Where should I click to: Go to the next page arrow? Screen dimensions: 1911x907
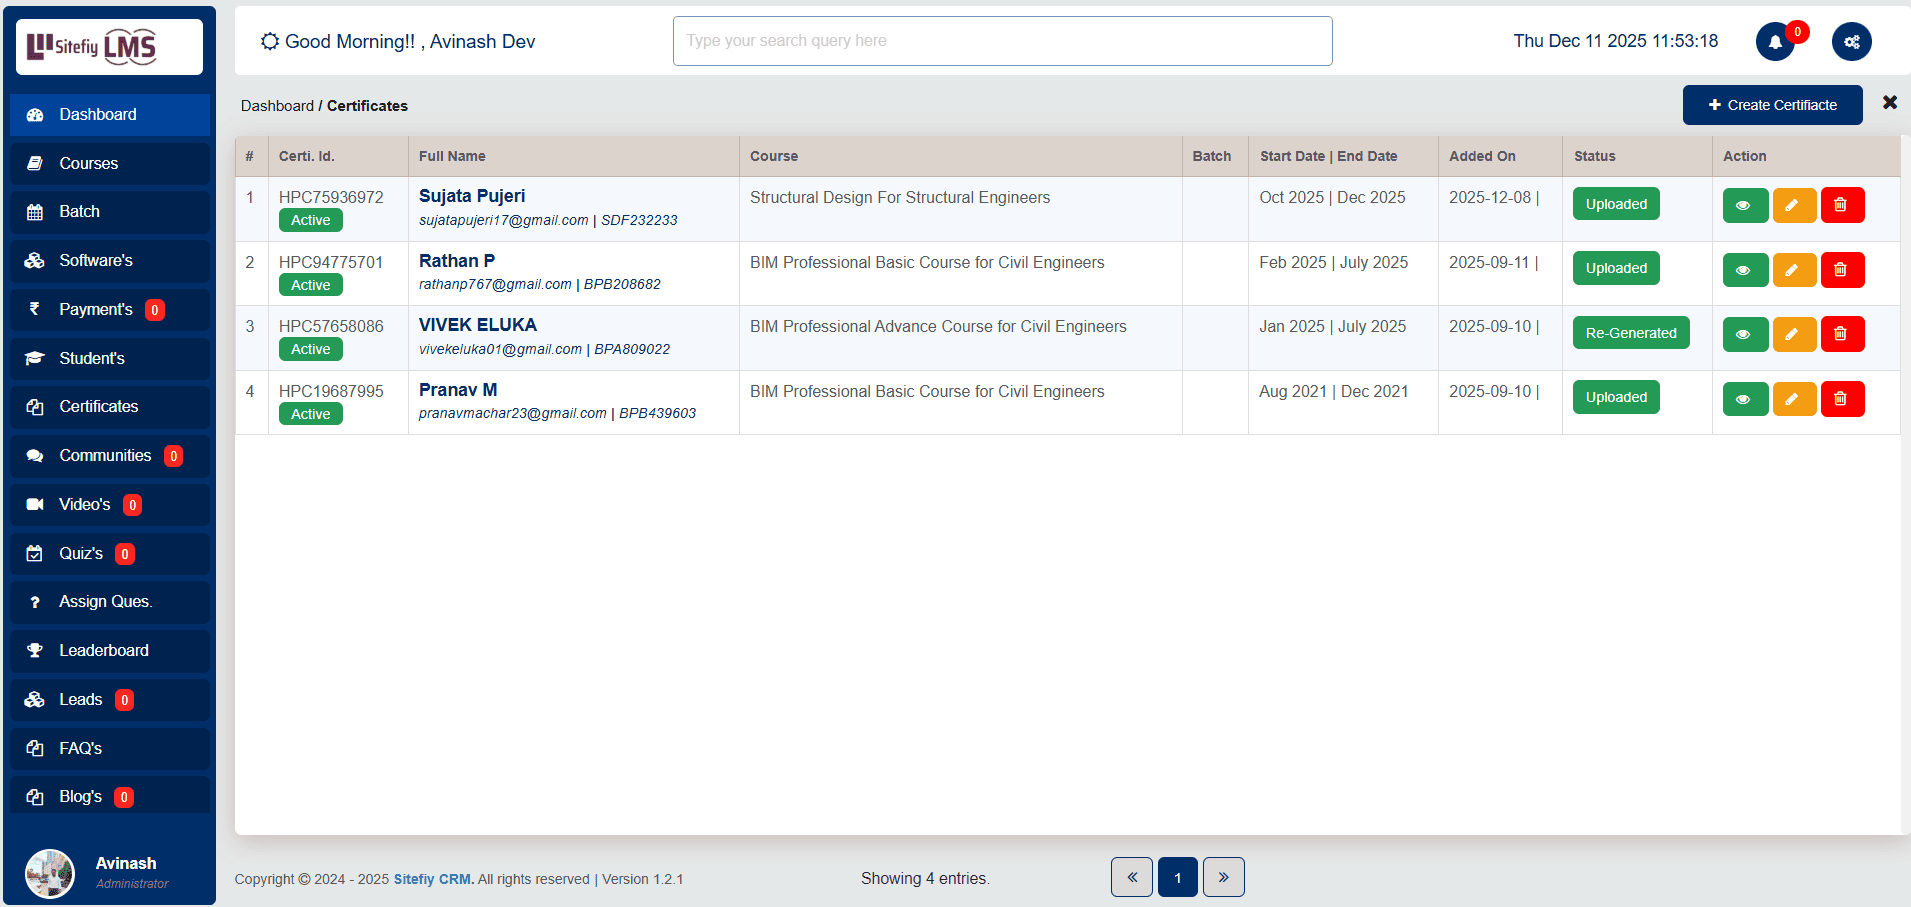(x=1223, y=877)
